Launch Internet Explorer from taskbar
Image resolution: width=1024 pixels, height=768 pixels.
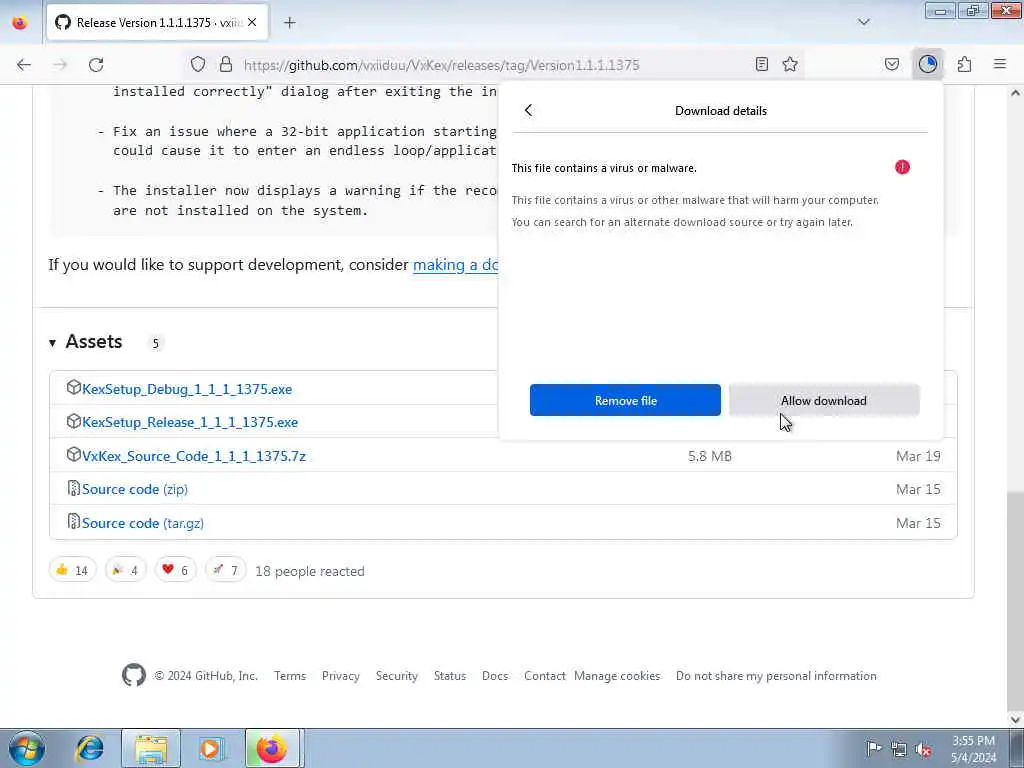[x=89, y=748]
